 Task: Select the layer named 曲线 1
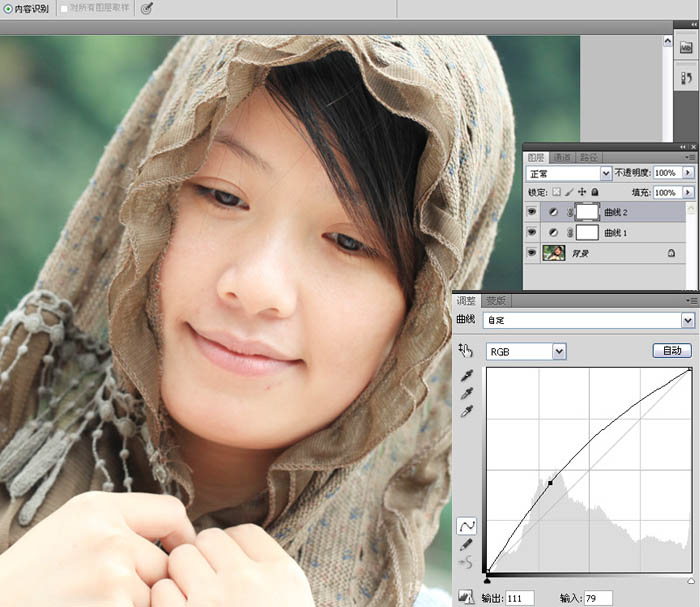(x=605, y=233)
